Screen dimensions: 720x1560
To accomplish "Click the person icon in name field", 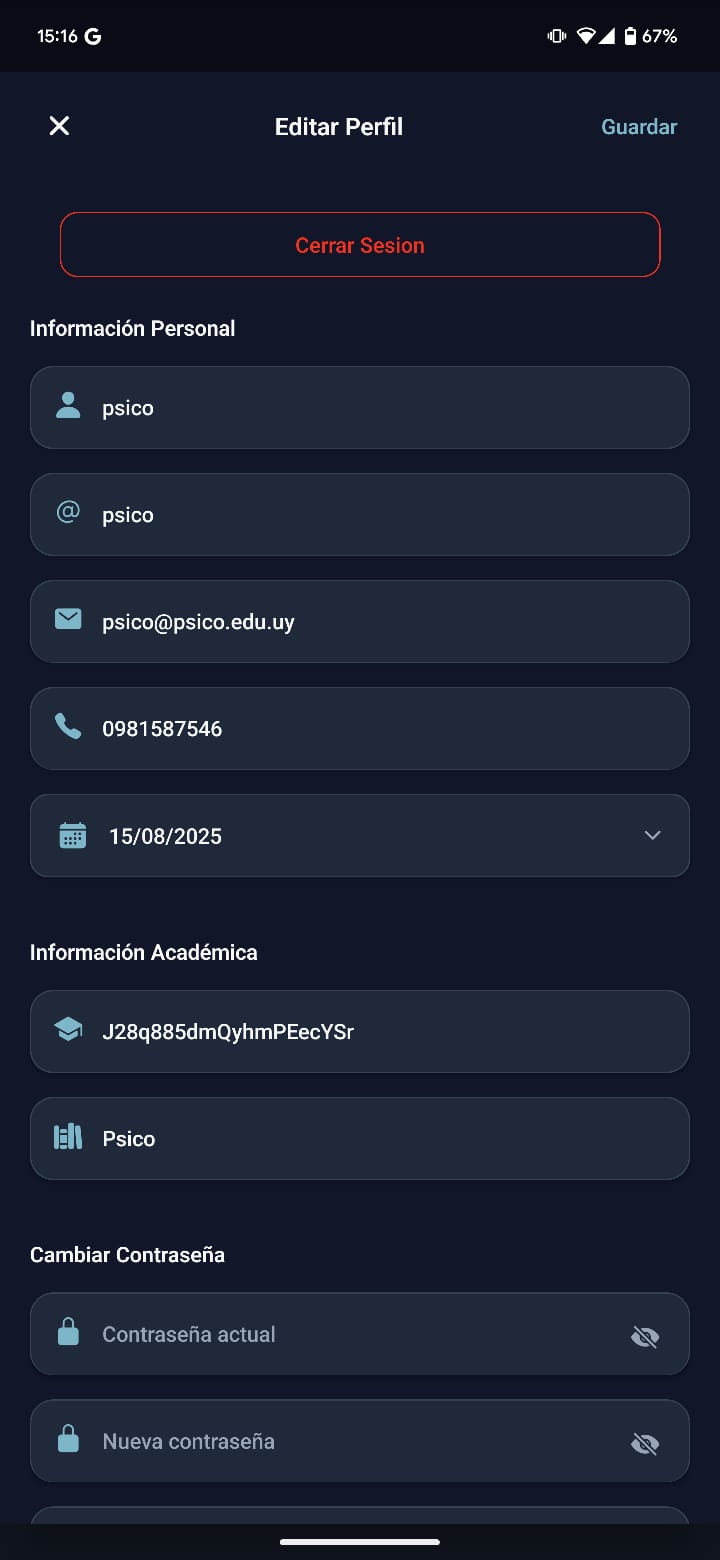I will tap(68, 406).
